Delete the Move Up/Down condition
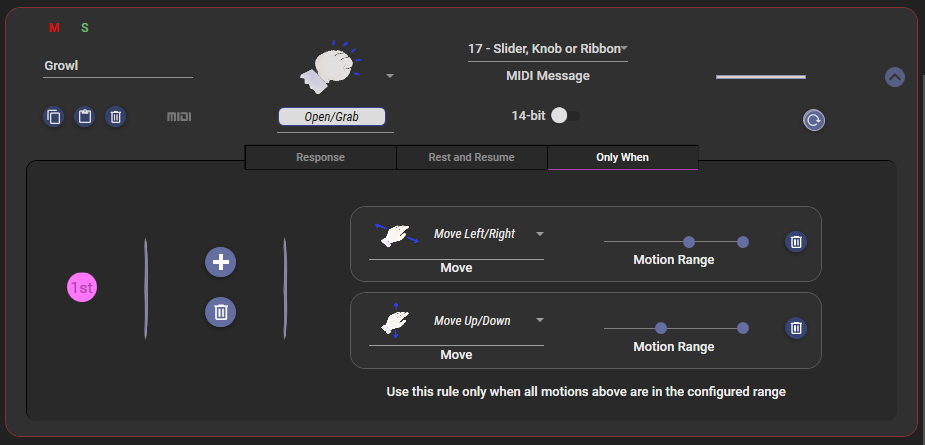 [x=795, y=327]
